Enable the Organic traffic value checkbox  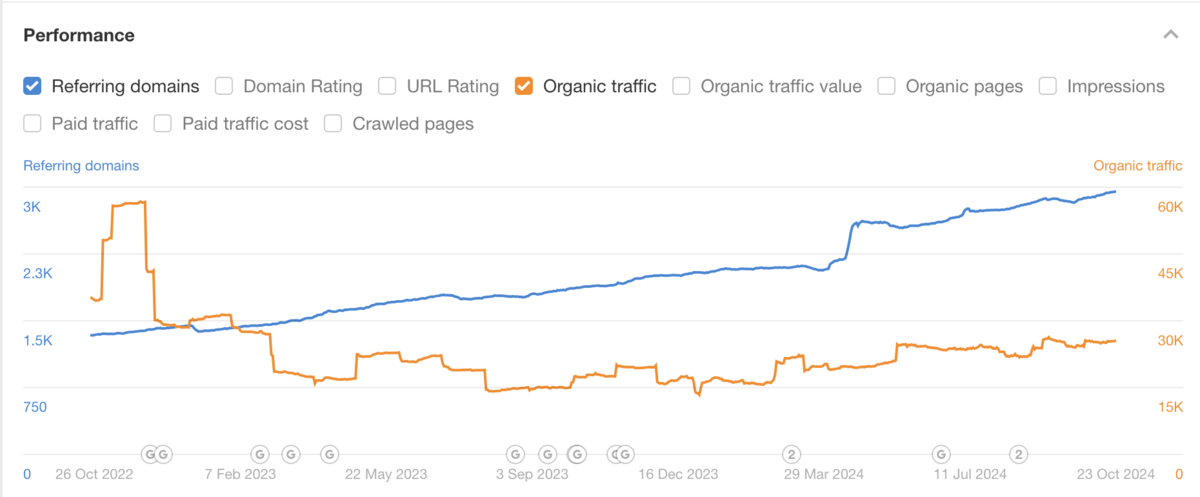pos(681,86)
